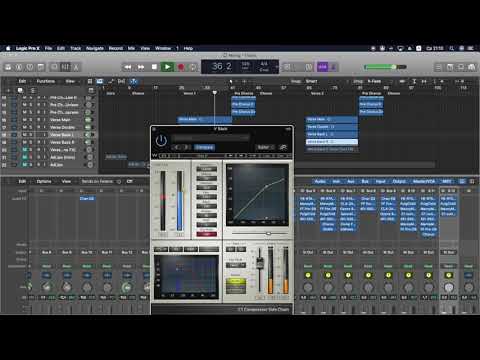Record-enable the Verse Main track
This screenshot has width=480, height=360.
click(x=38, y=120)
